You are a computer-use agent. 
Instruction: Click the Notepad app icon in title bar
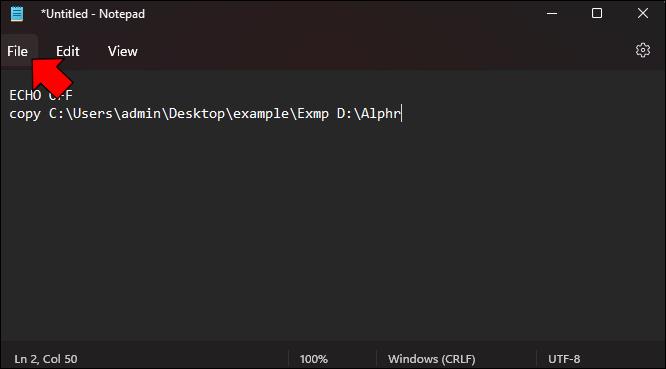tap(17, 14)
